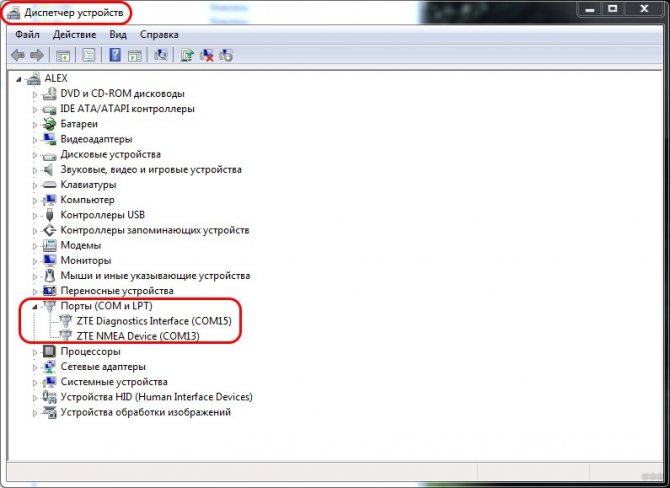The width and height of the screenshot is (670, 488).
Task: Click the Update driver software icon
Action: [187, 55]
